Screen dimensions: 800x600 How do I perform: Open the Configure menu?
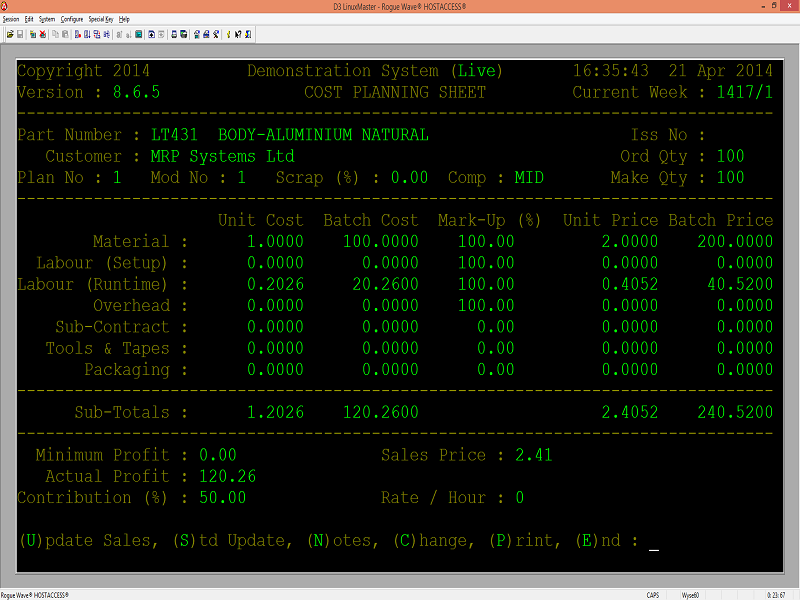(72, 19)
